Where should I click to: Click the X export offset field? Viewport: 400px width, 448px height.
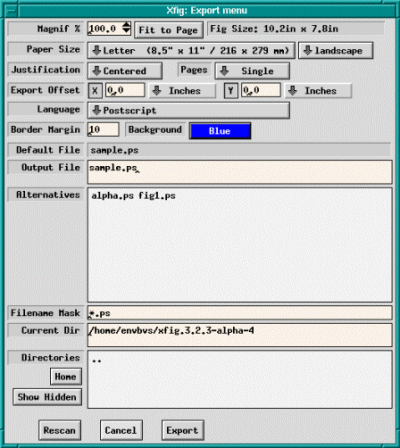point(125,90)
